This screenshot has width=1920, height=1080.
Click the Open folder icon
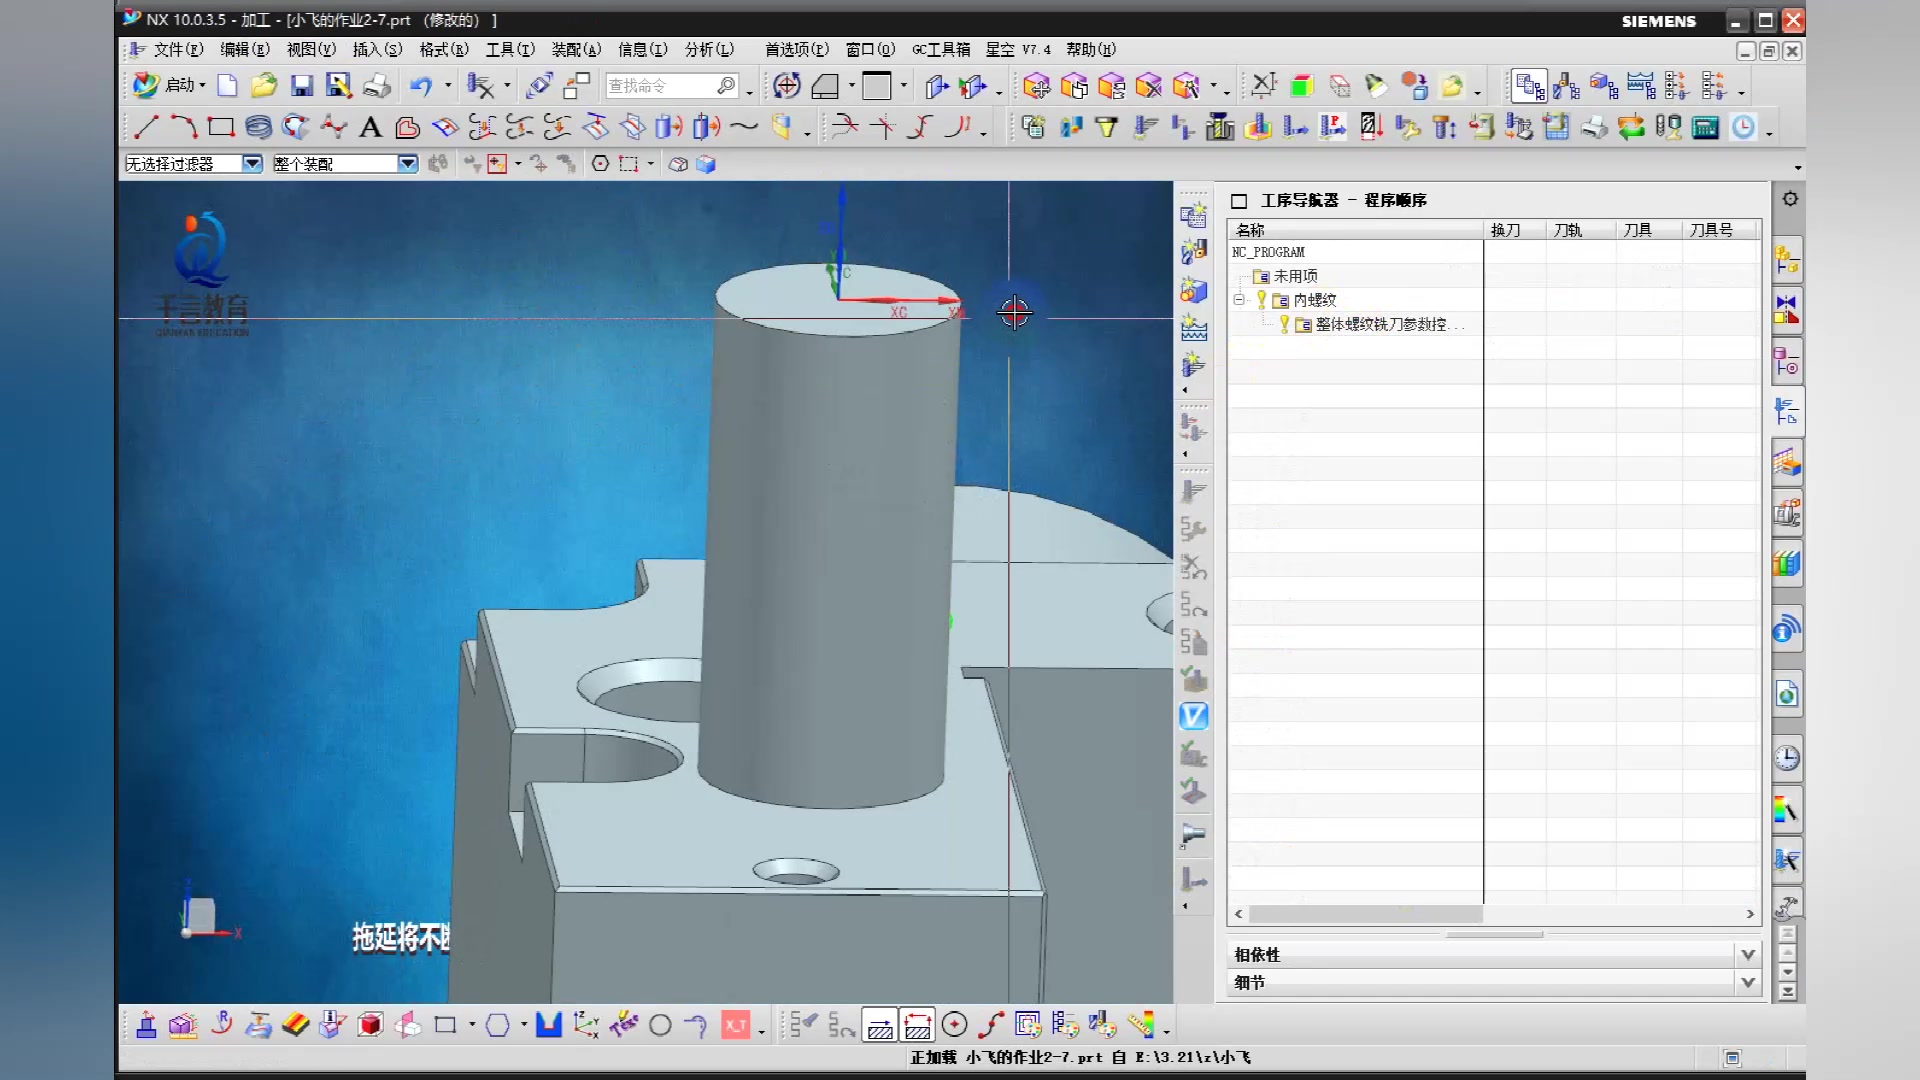coord(264,86)
